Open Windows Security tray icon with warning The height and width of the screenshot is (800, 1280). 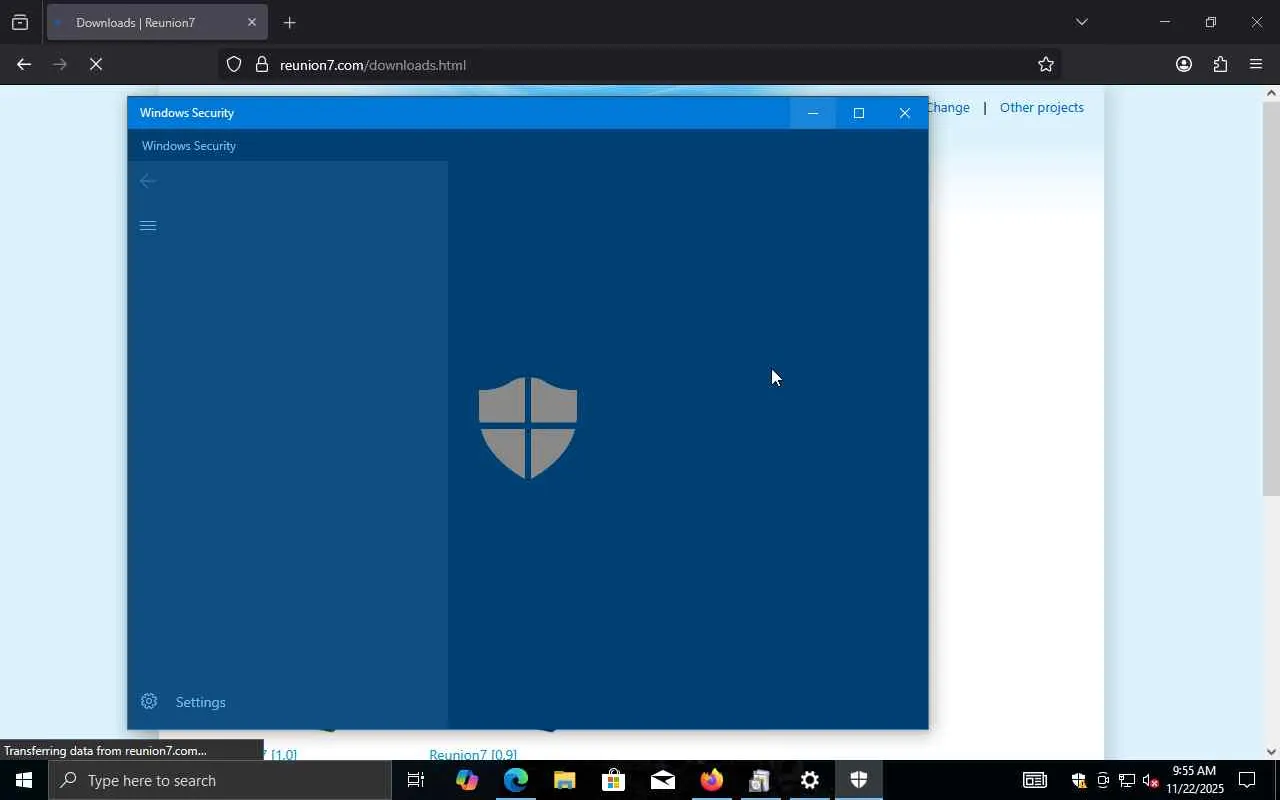click(x=1078, y=780)
